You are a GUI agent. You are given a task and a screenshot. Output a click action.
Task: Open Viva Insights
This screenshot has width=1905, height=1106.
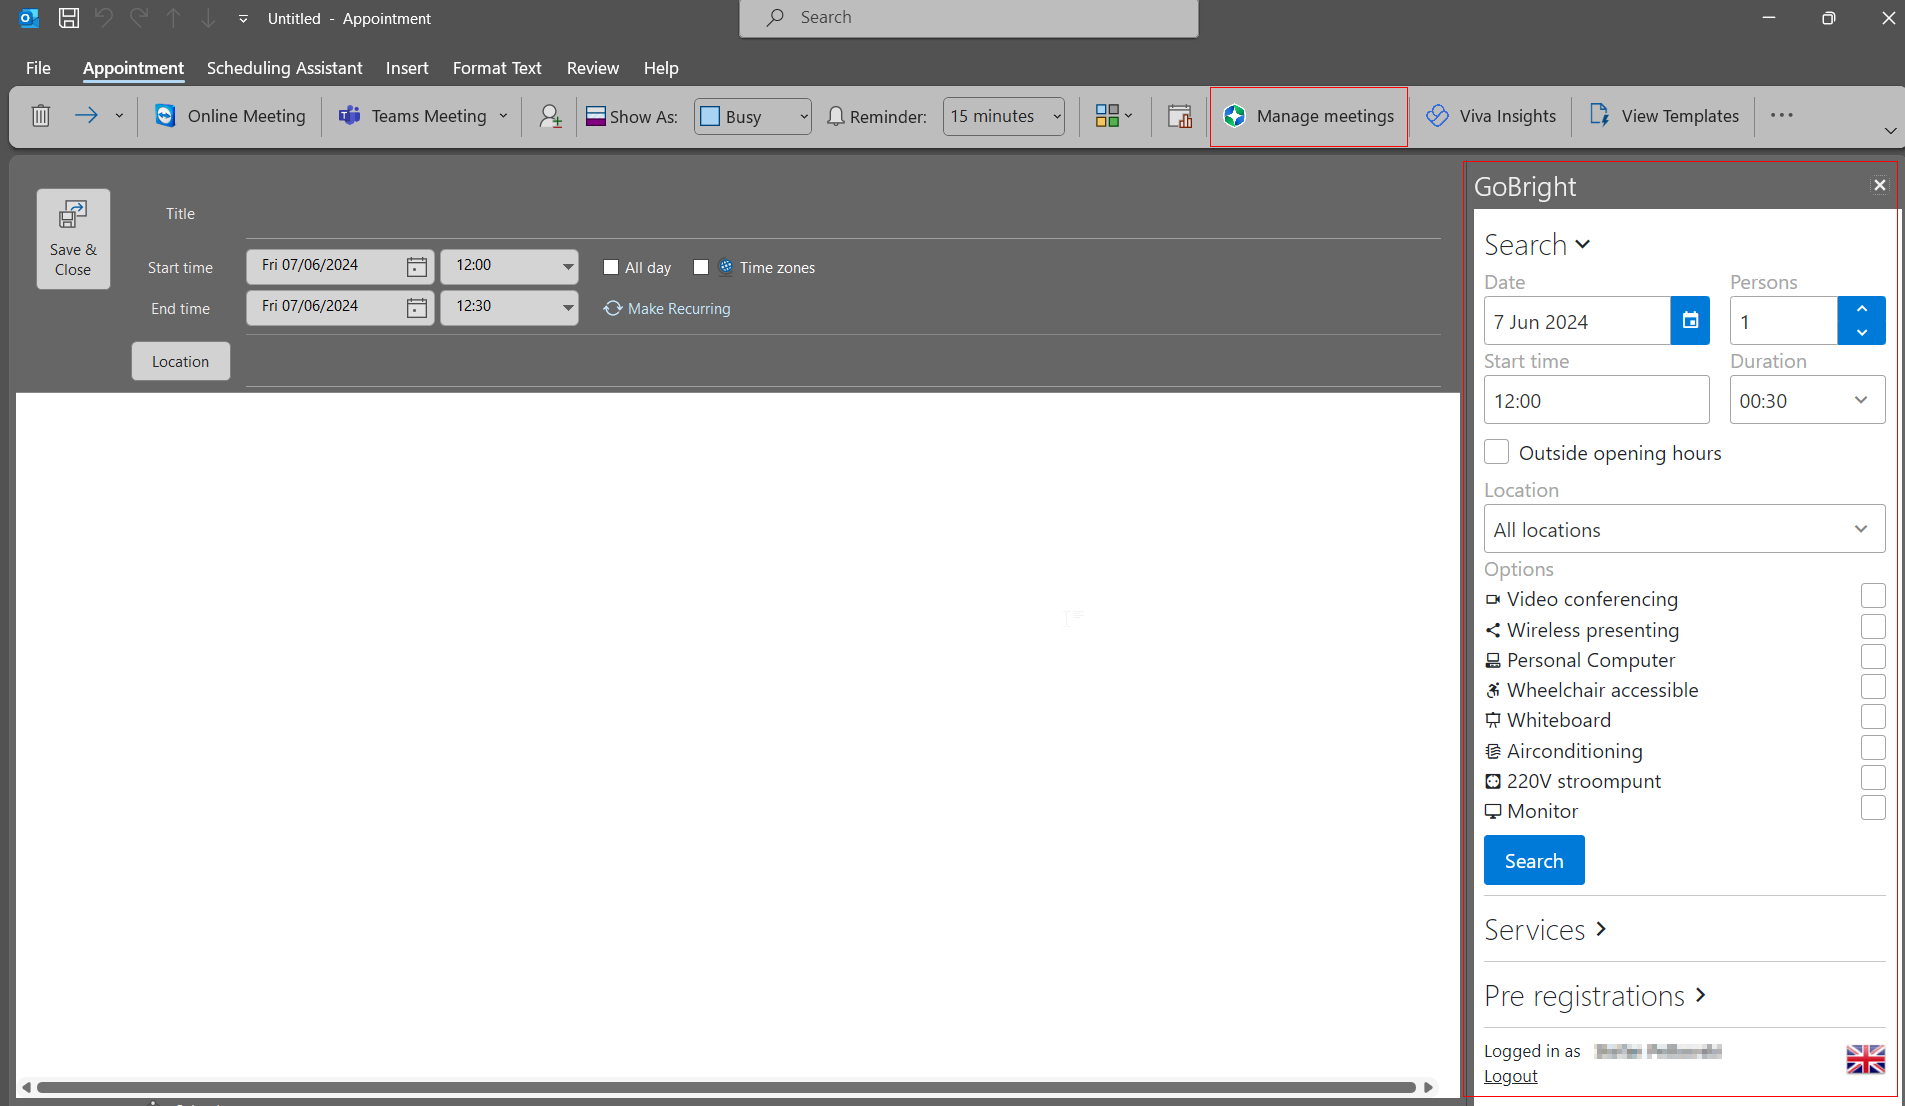pos(1491,116)
